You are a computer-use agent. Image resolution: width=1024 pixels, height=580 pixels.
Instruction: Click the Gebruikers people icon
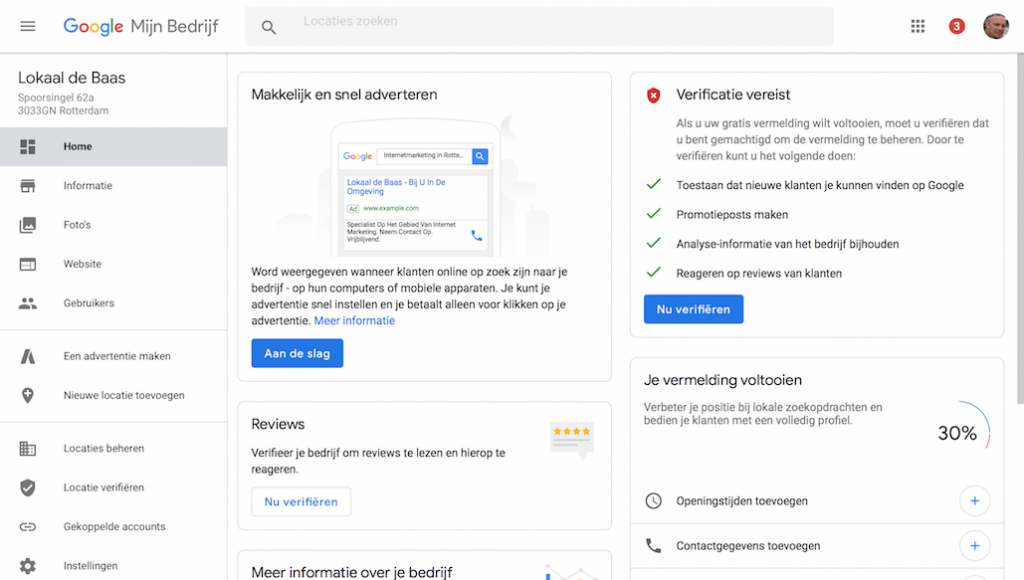click(27, 303)
